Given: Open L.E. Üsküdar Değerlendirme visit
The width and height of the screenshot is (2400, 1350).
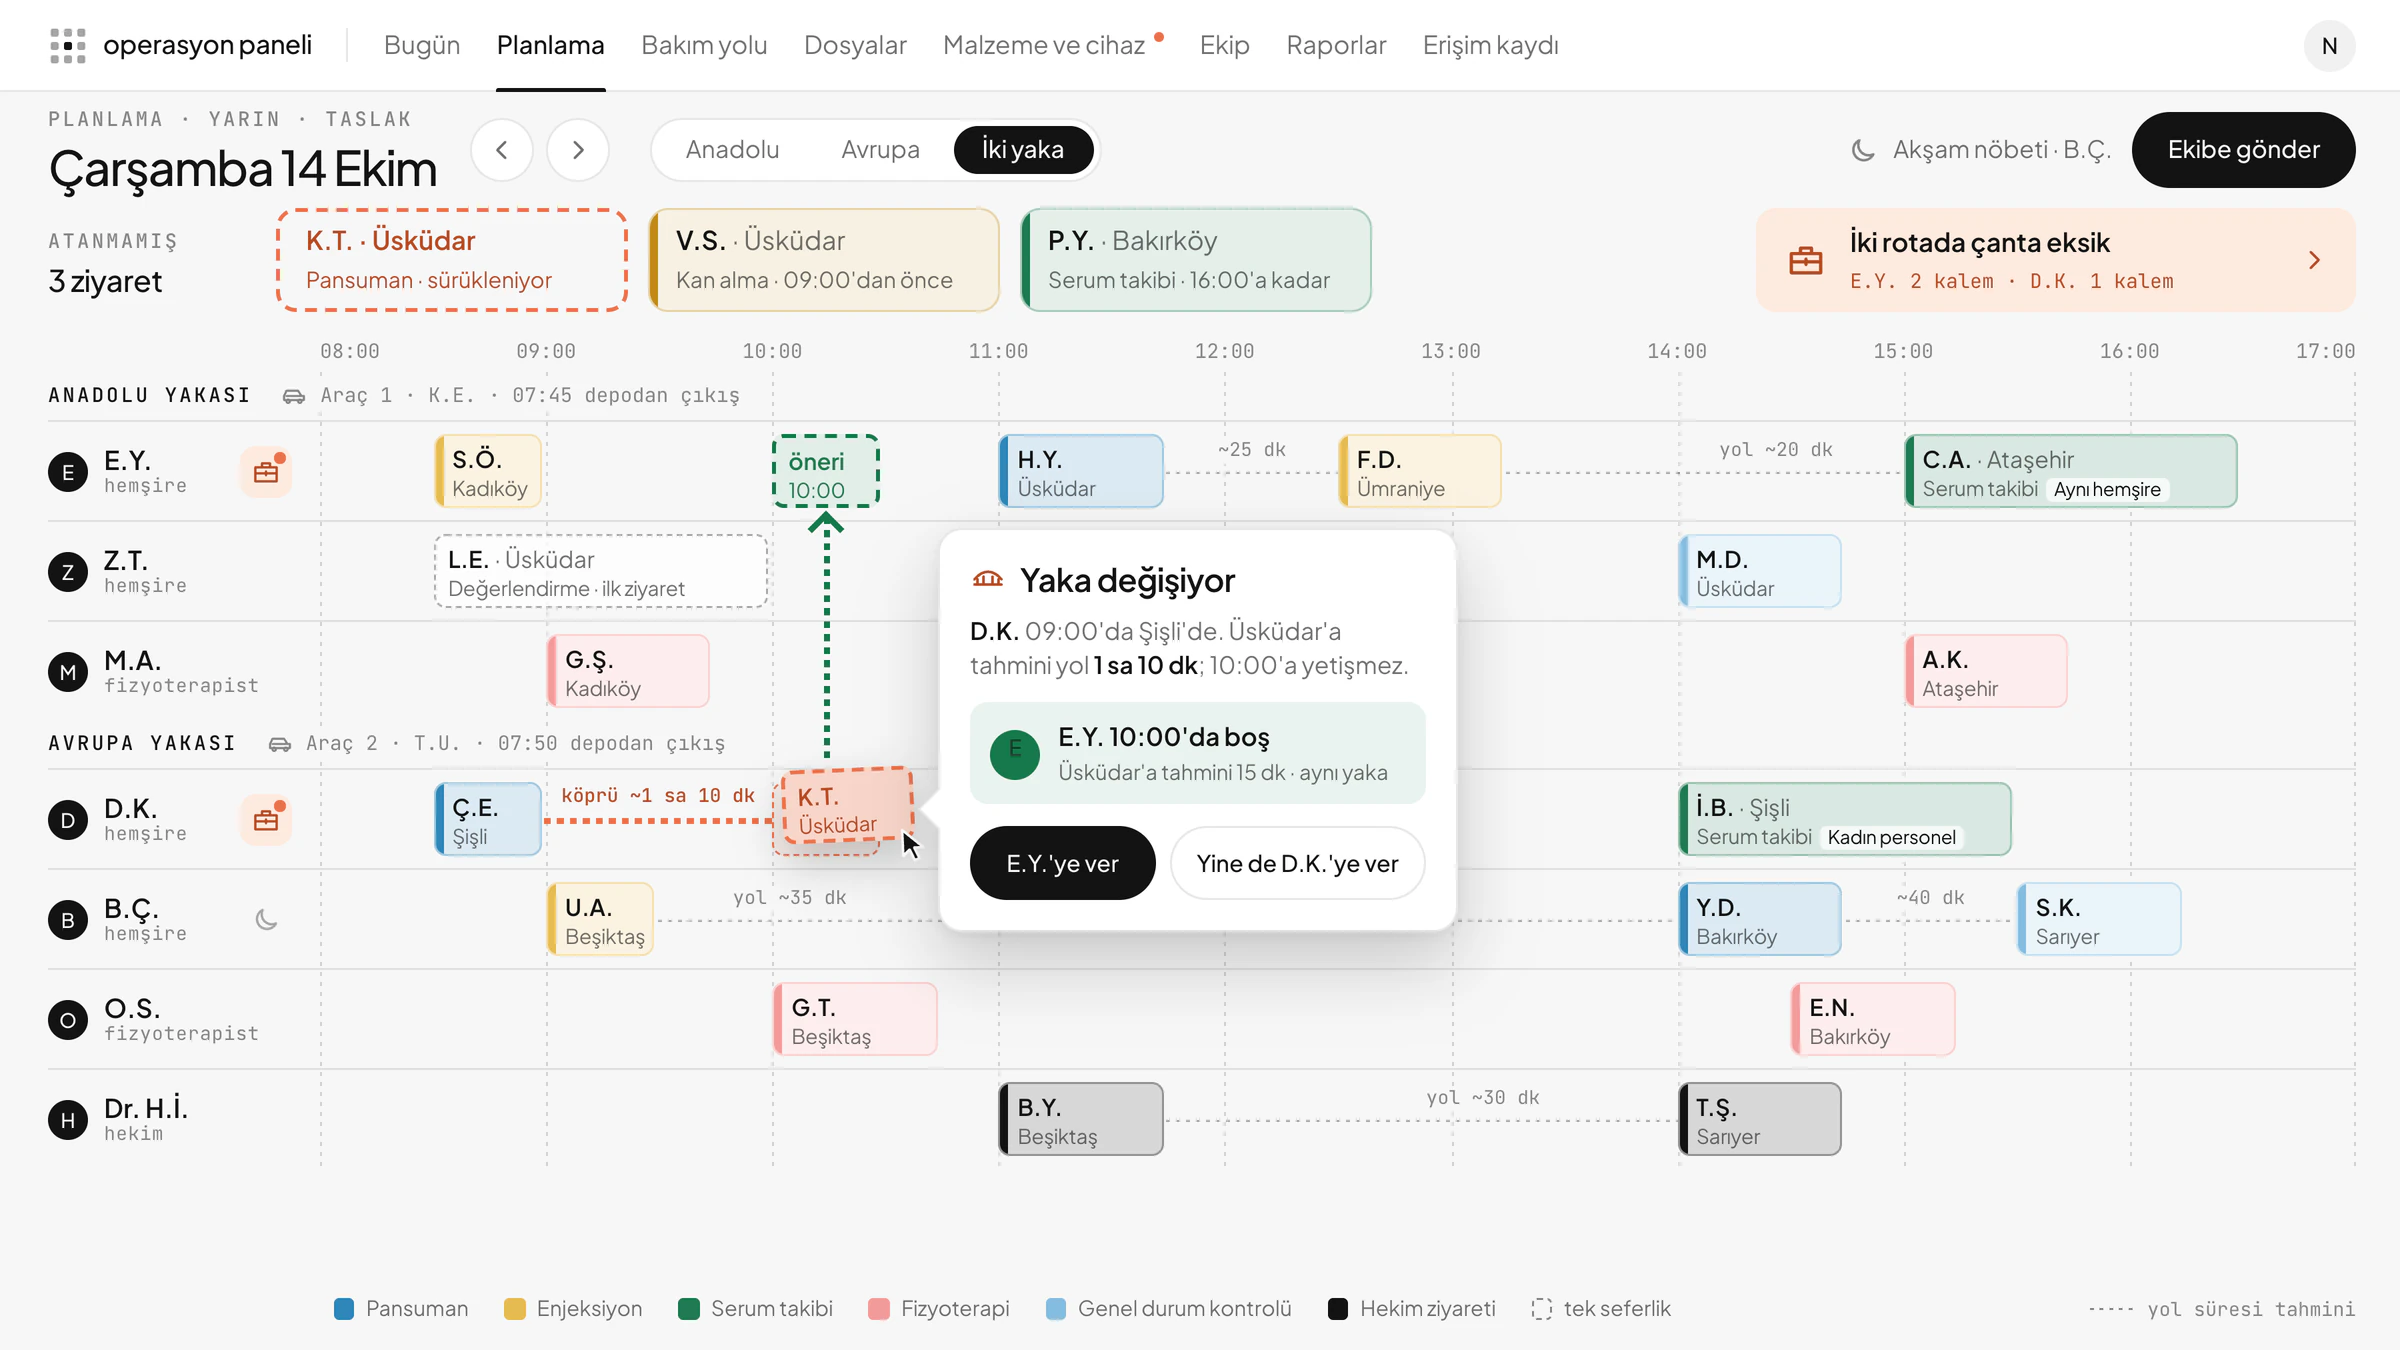Looking at the screenshot, I should 601,571.
